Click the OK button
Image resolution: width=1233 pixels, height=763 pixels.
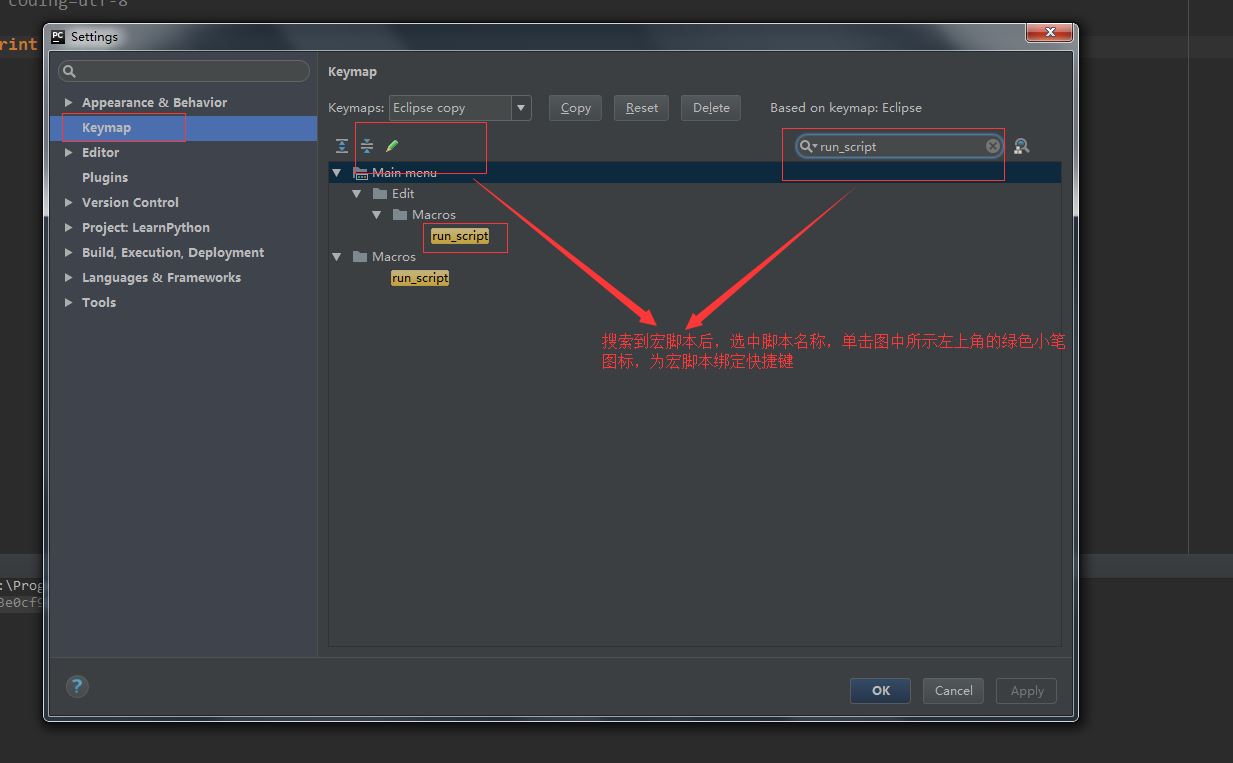pos(880,691)
